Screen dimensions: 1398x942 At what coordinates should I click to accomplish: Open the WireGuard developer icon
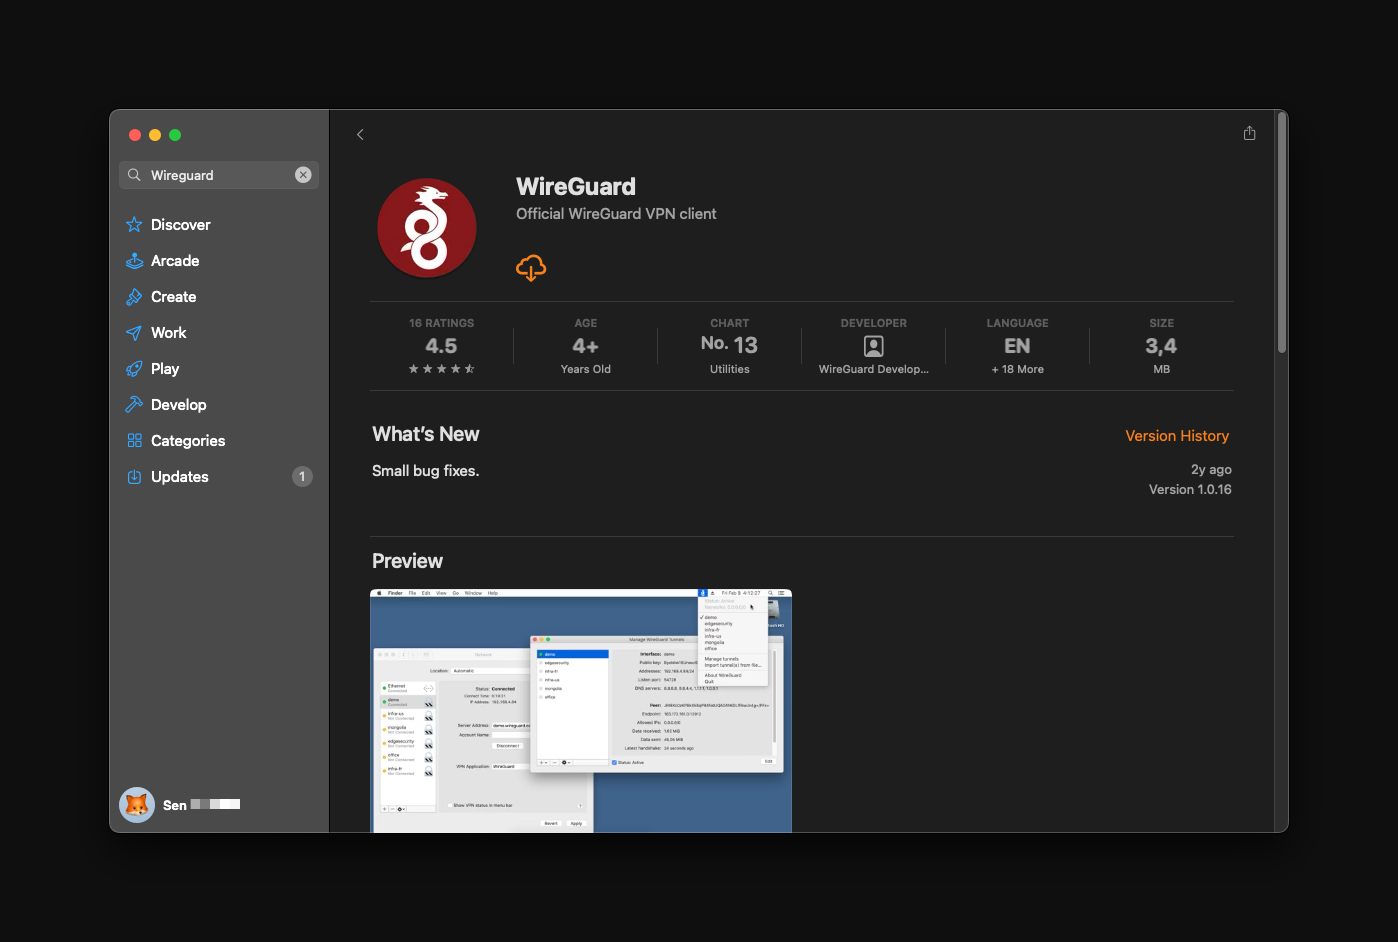[874, 346]
